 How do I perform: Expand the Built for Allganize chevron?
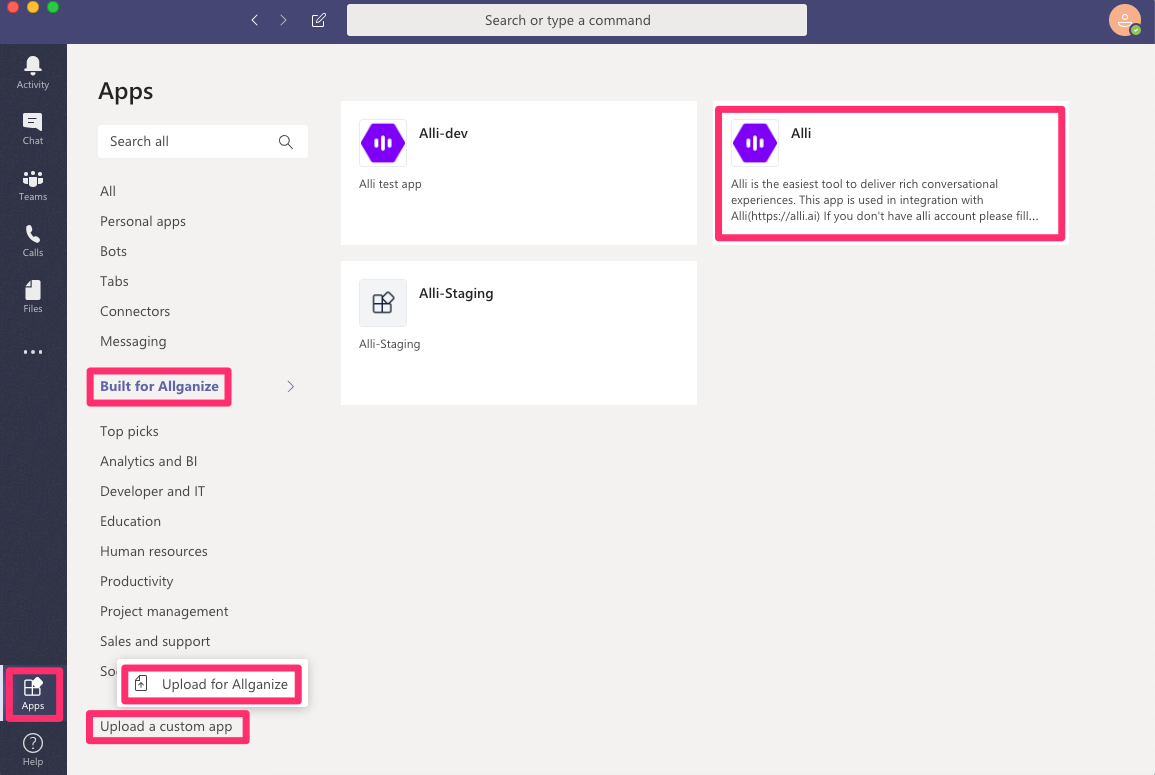tap(290, 387)
